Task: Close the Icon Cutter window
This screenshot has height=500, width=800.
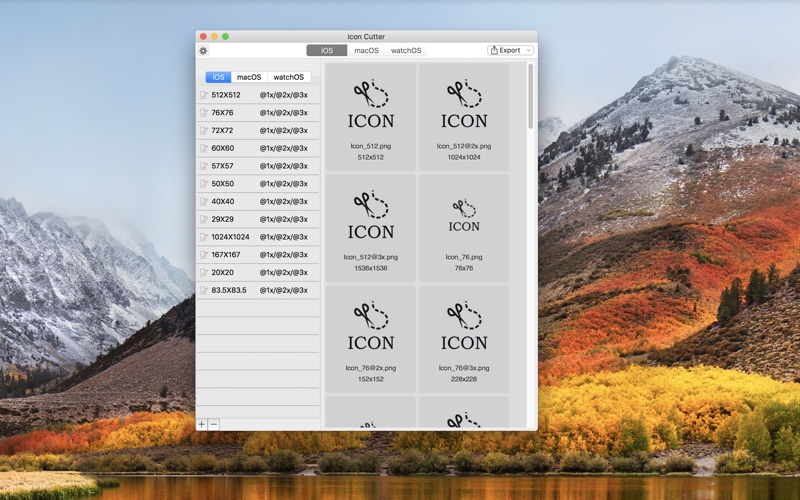Action: tap(203, 36)
